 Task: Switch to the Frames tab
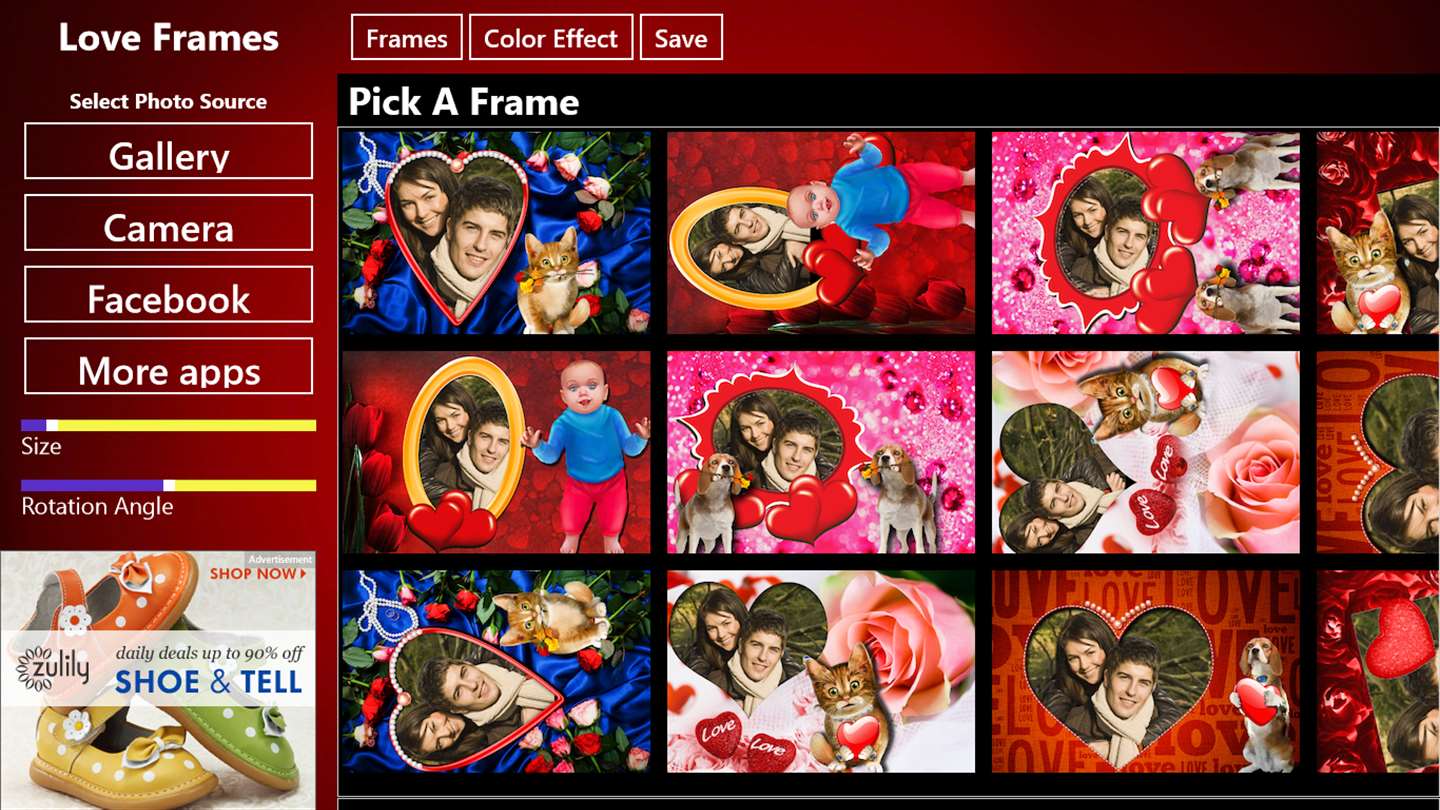407,37
